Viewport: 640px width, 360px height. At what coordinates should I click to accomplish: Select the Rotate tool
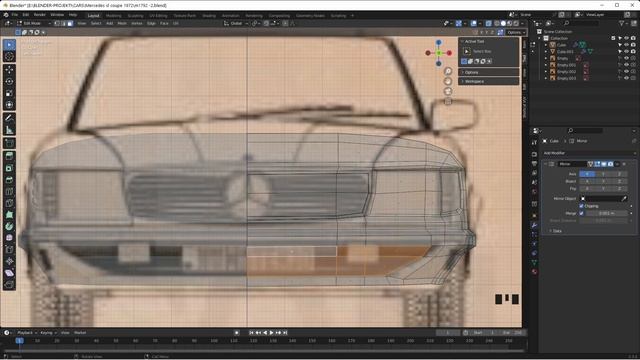pos(9,82)
